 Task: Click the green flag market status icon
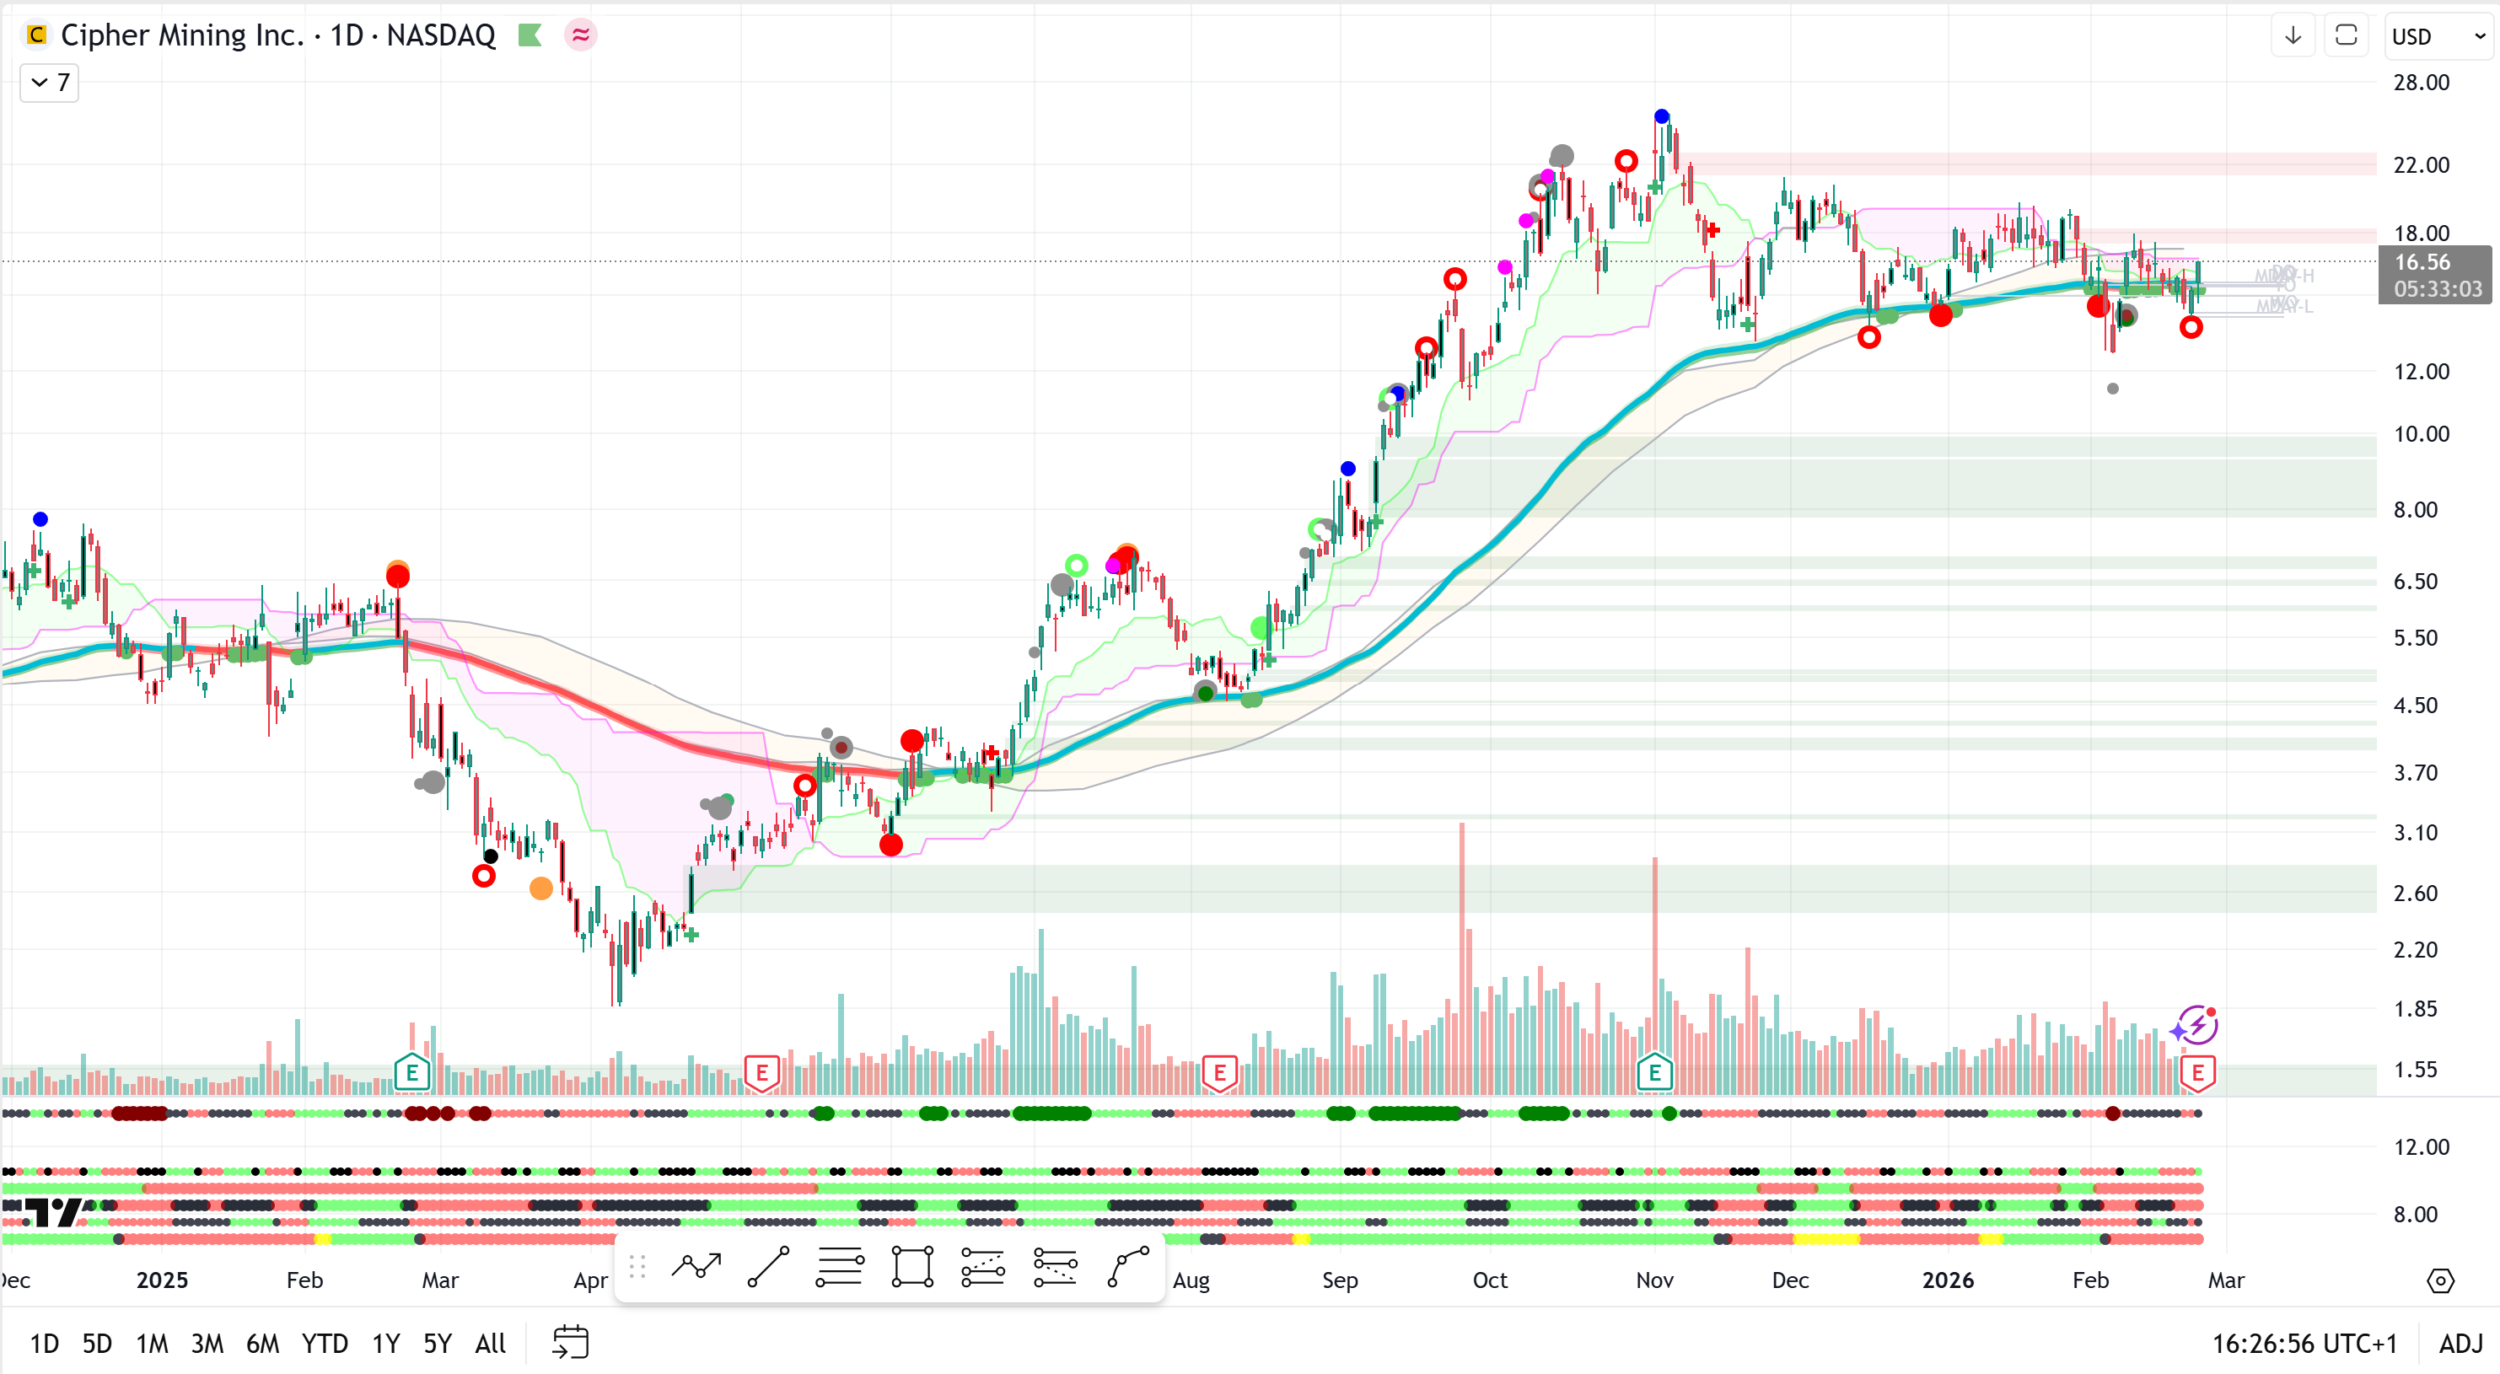[x=530, y=36]
